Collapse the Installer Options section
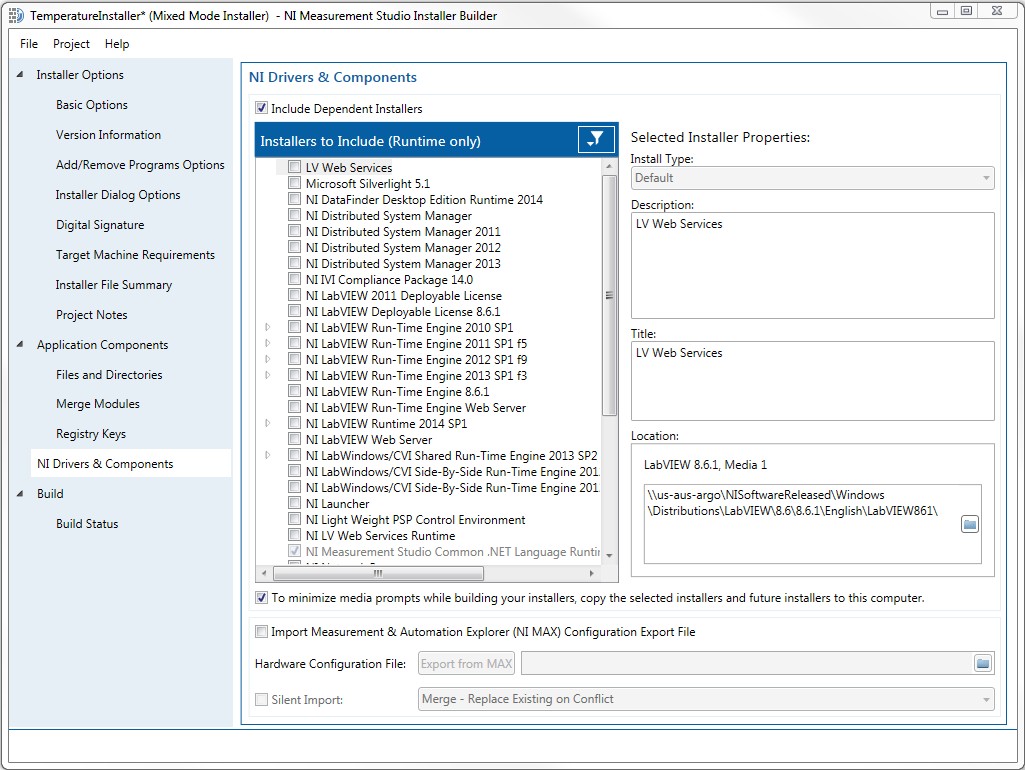Image resolution: width=1025 pixels, height=770 pixels. [x=18, y=74]
